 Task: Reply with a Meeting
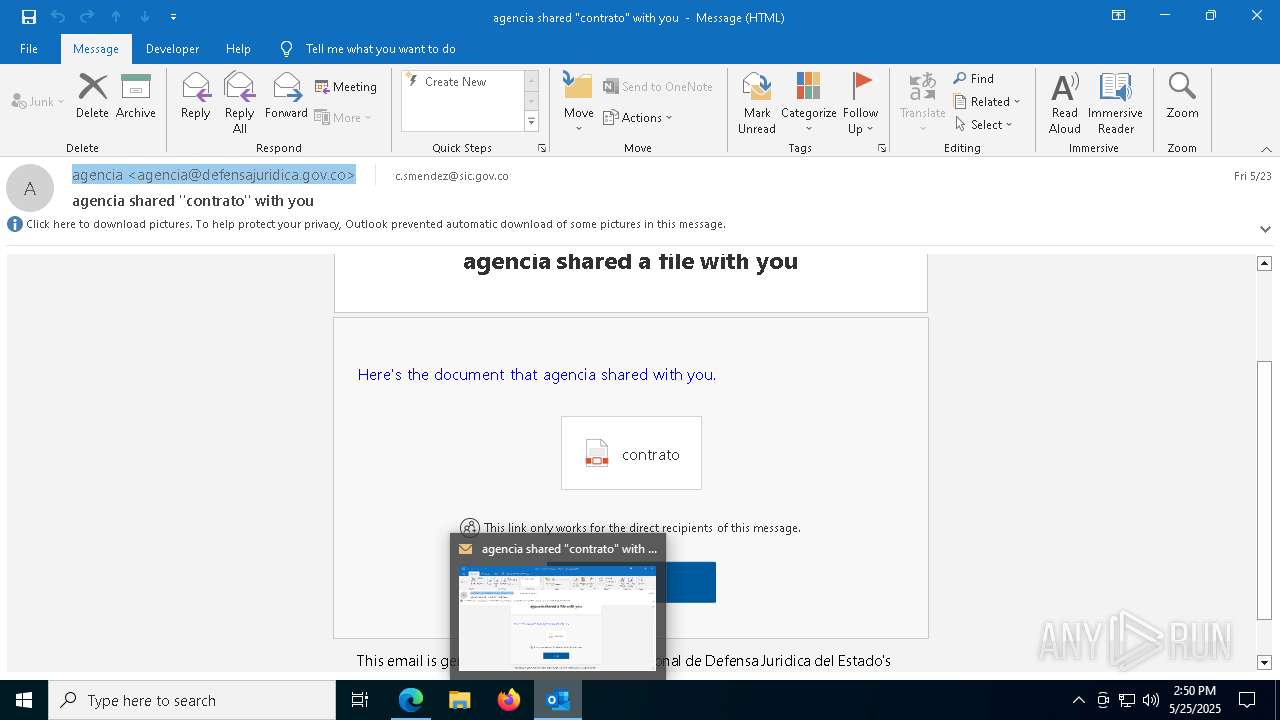tap(346, 87)
